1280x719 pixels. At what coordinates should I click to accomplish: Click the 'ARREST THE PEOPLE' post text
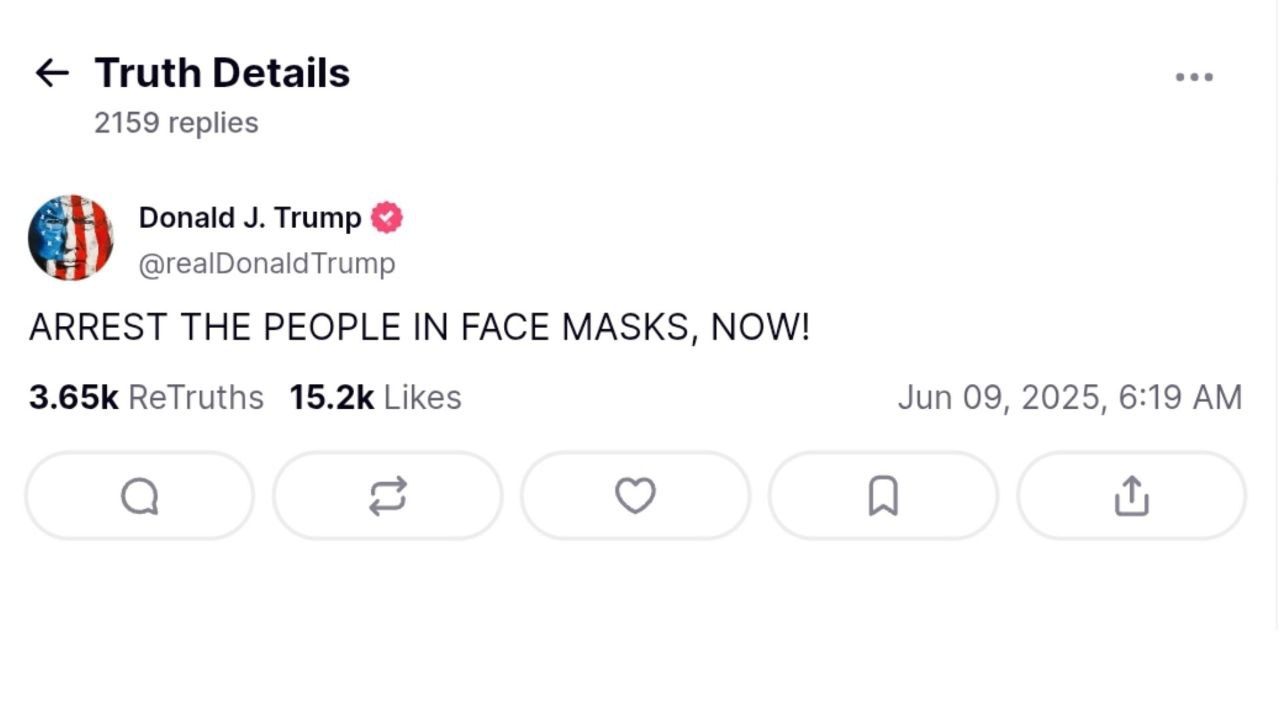point(419,328)
